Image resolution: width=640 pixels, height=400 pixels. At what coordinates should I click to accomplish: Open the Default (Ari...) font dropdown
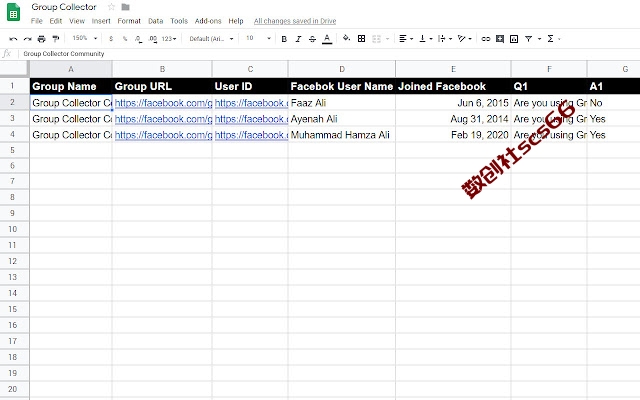[x=211, y=39]
